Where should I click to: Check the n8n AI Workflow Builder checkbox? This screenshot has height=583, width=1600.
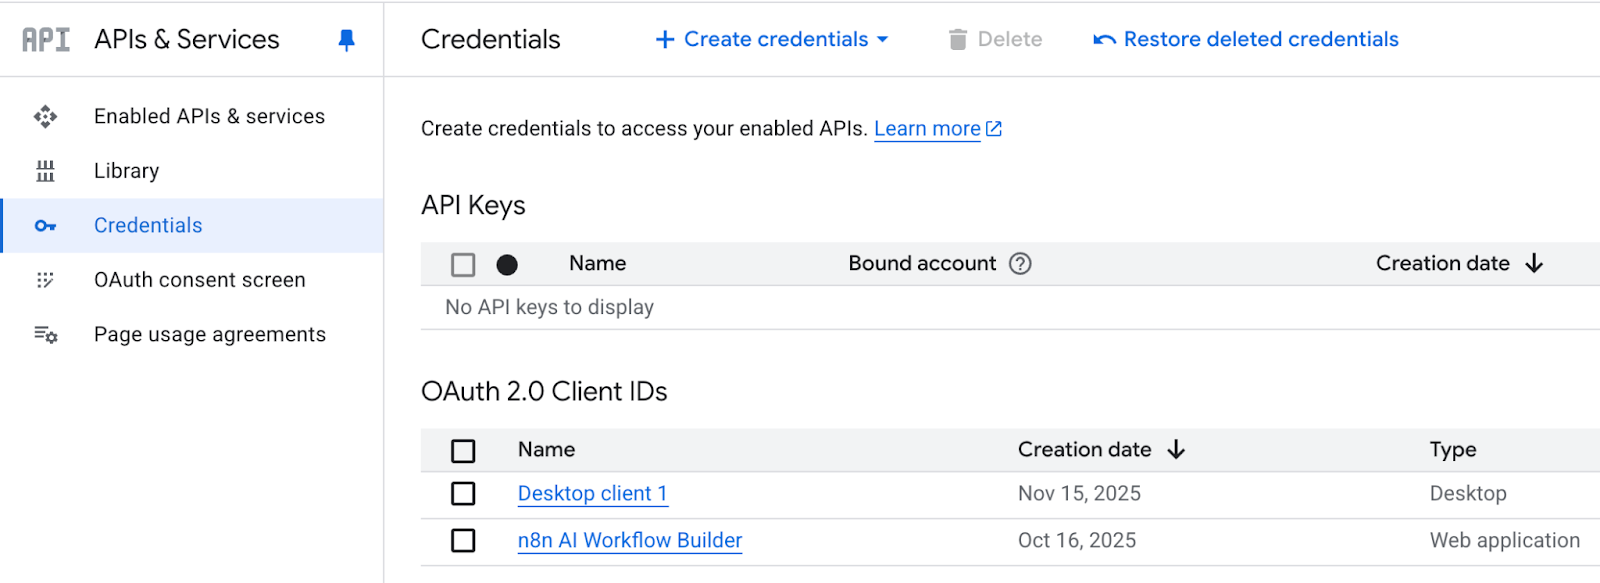pos(463,541)
